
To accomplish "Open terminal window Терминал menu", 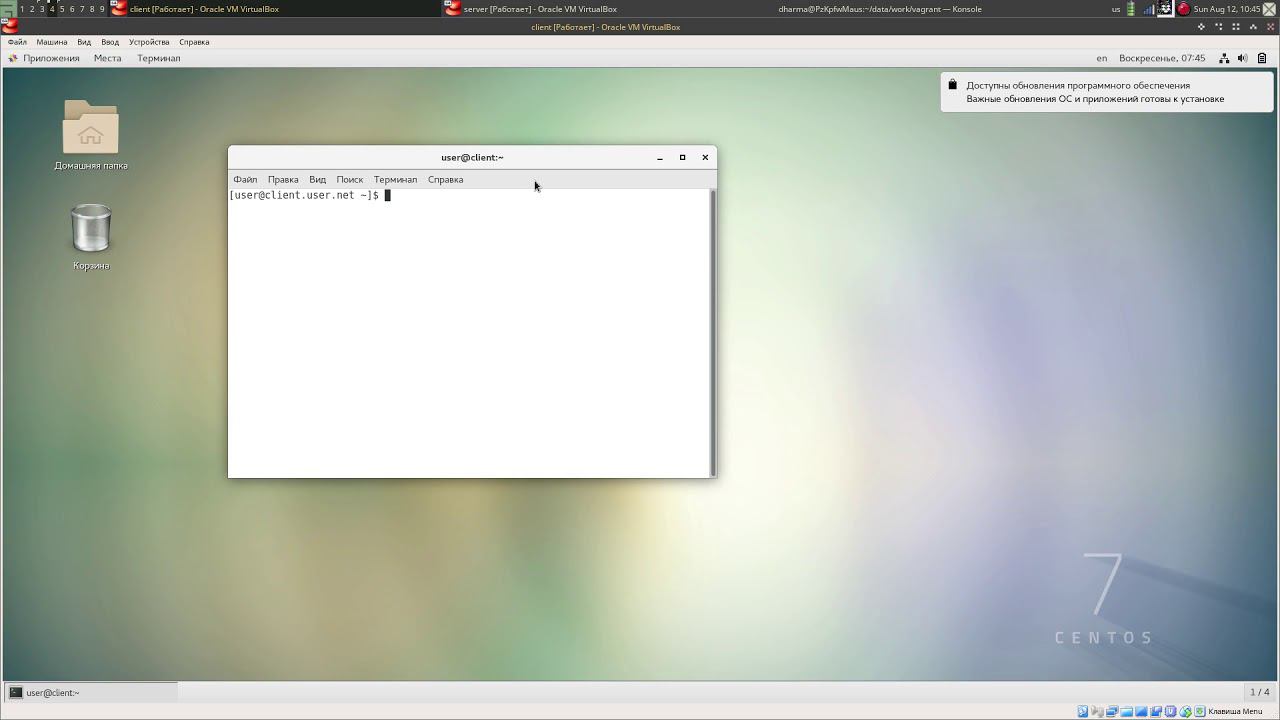I will (395, 180).
